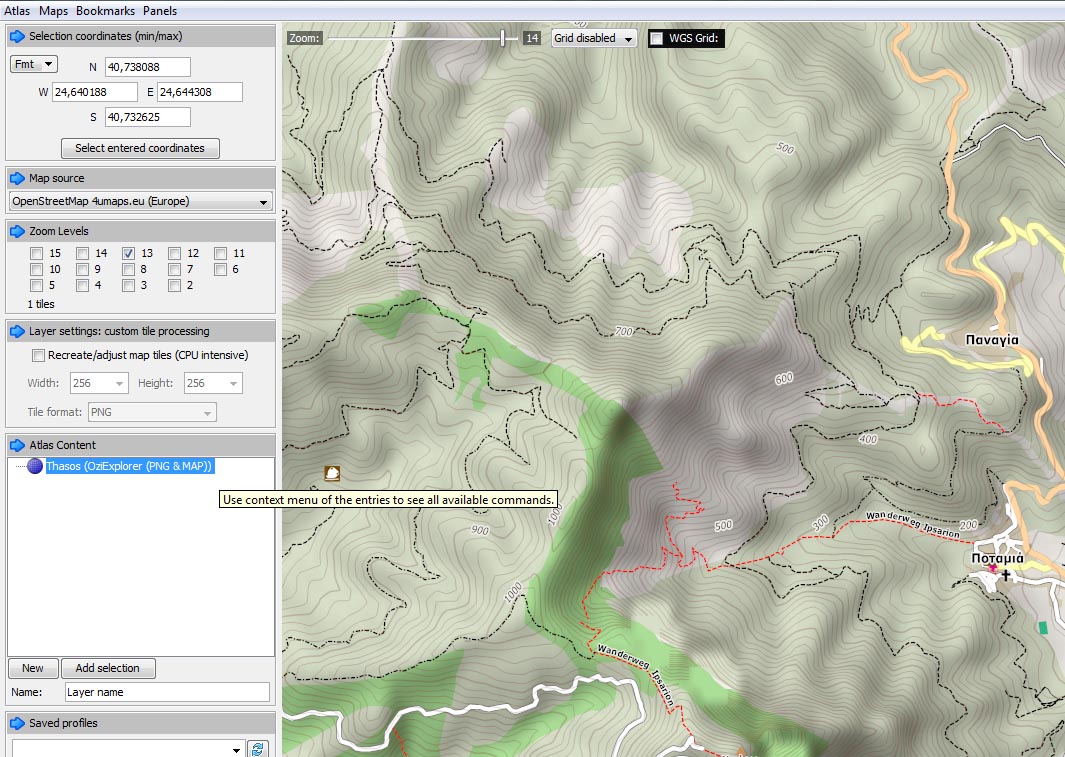The width and height of the screenshot is (1065, 757).
Task: Click the Saved profiles panel arrow icon
Action: click(x=17, y=724)
